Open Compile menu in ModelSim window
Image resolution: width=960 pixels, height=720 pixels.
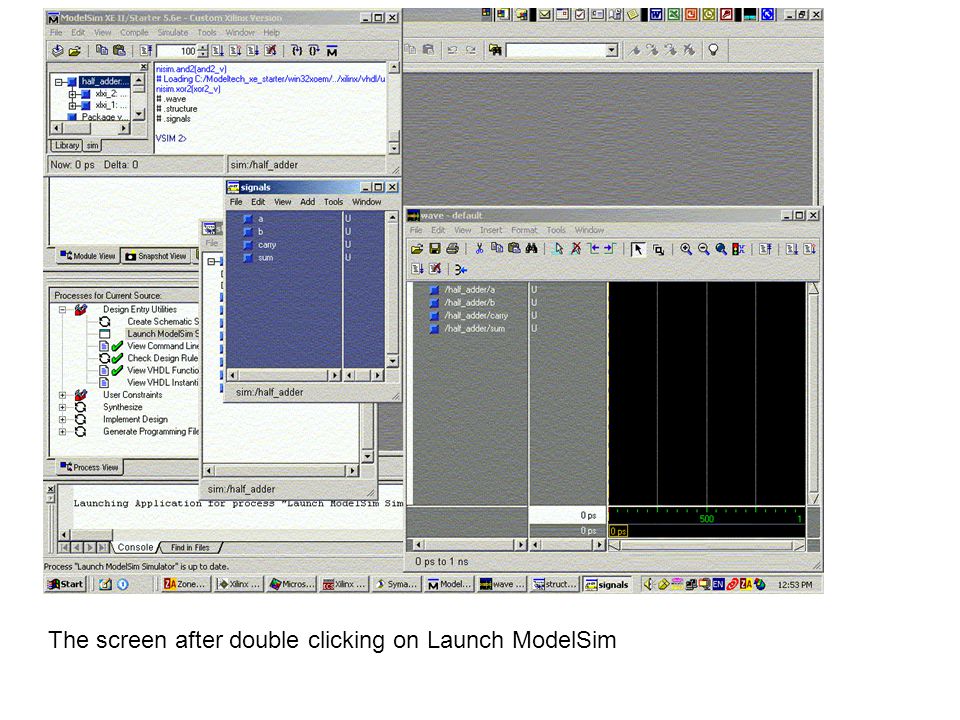click(x=134, y=32)
